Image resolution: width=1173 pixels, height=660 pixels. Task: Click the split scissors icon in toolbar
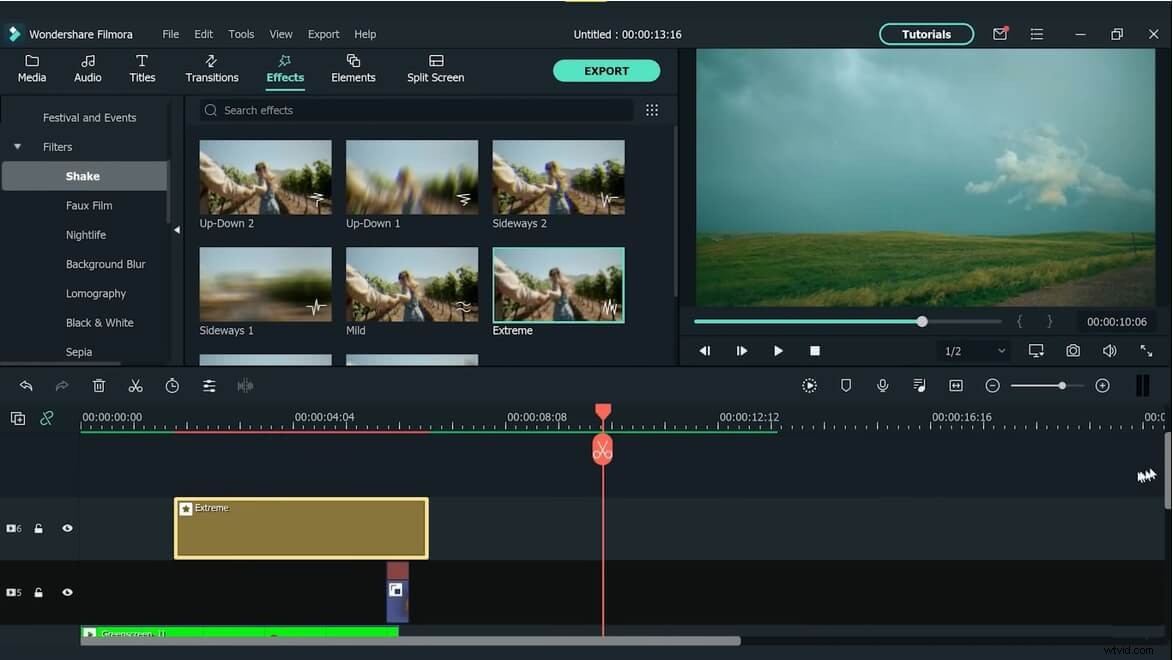coord(135,386)
